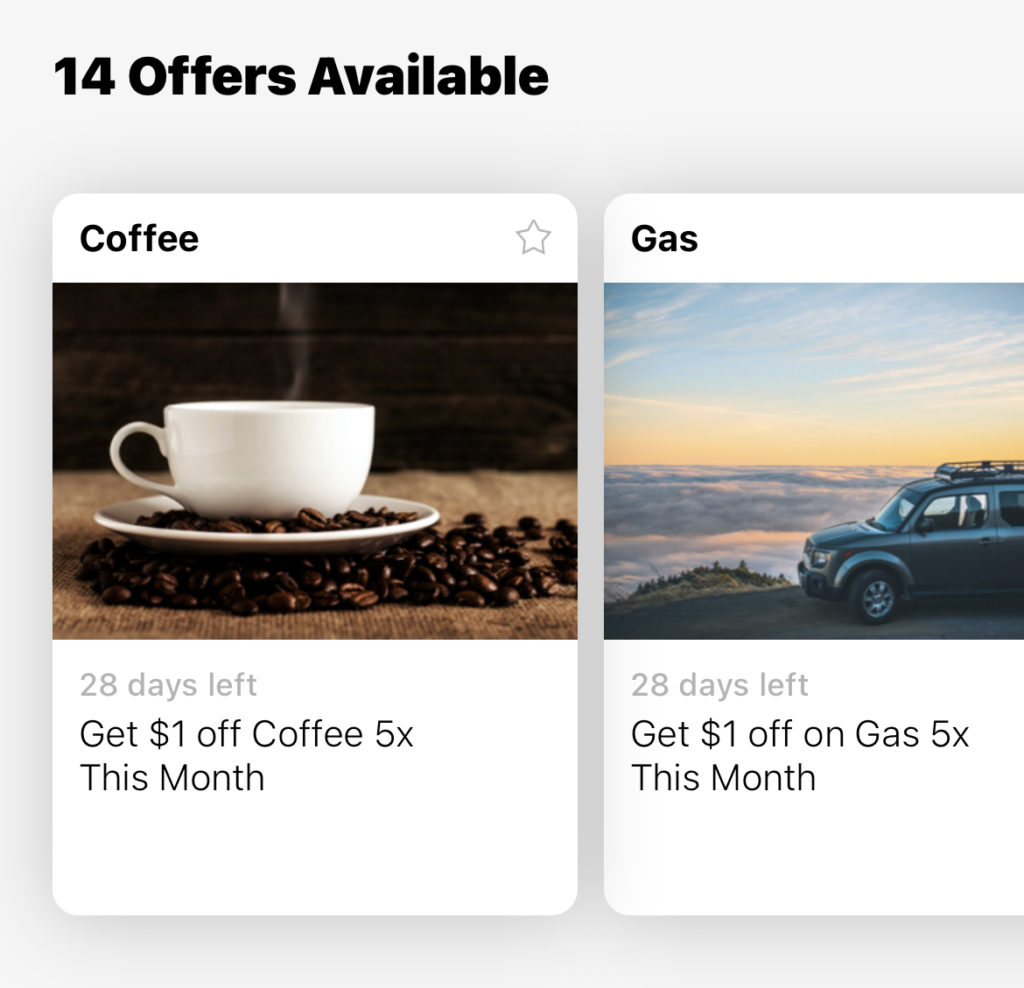
Task: Click the white cup in the Coffee image
Action: (270, 455)
